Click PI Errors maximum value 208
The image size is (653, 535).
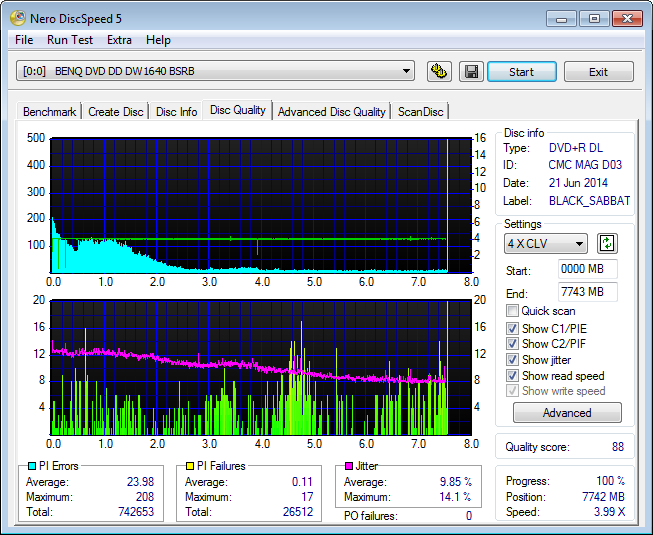click(145, 497)
